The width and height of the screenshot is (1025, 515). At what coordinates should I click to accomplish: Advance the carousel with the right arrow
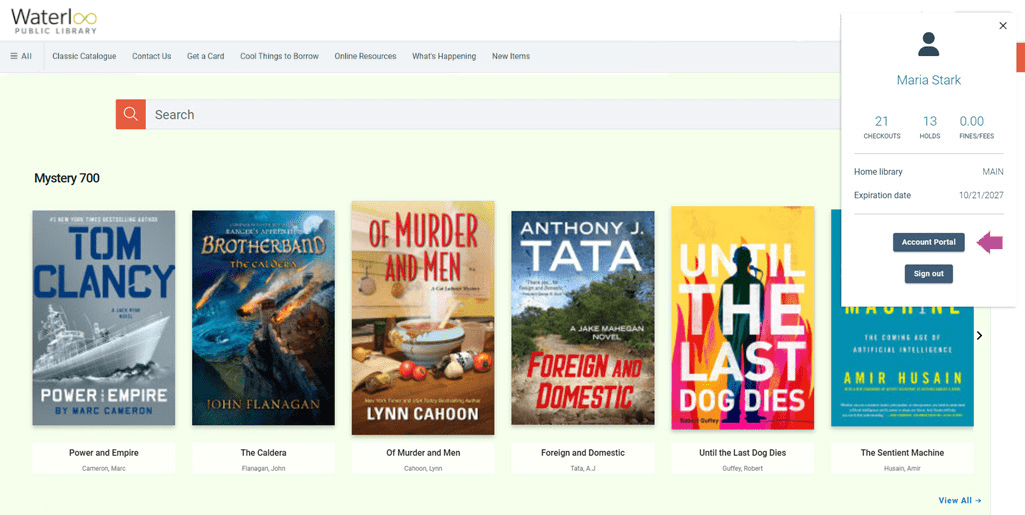point(979,335)
